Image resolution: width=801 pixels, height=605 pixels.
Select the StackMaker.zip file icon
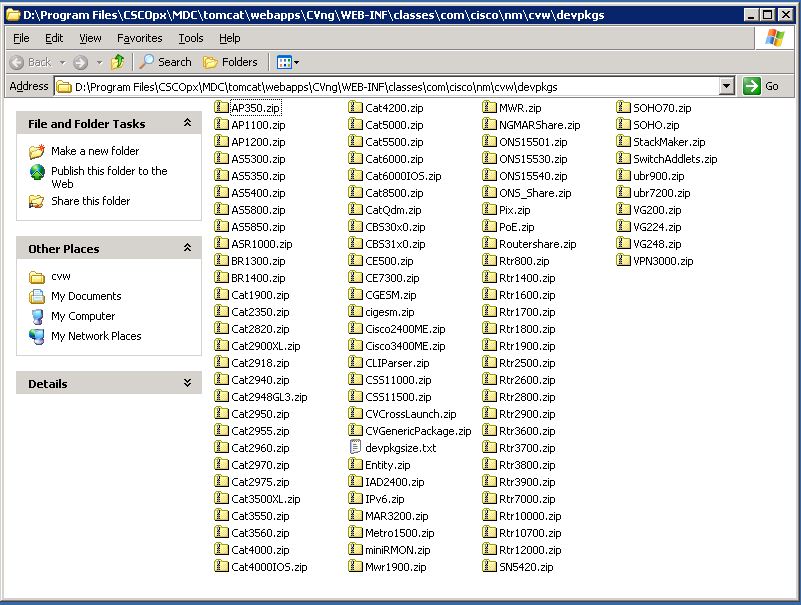tap(623, 142)
